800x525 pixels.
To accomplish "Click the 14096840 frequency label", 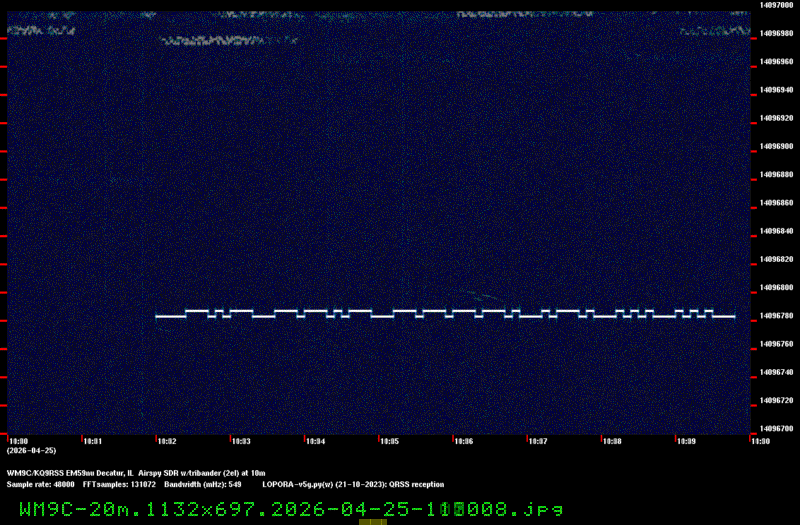I will pos(776,231).
